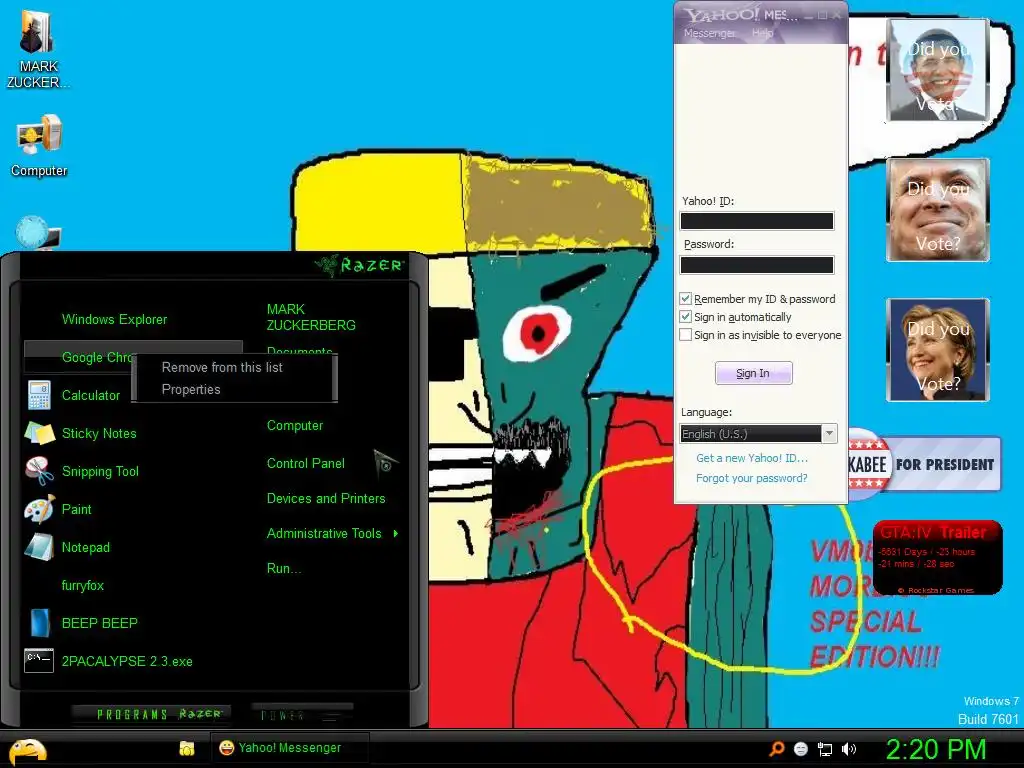Click the GTA:IV Trailer countdown gadget
The image size is (1024, 768).
point(937,557)
